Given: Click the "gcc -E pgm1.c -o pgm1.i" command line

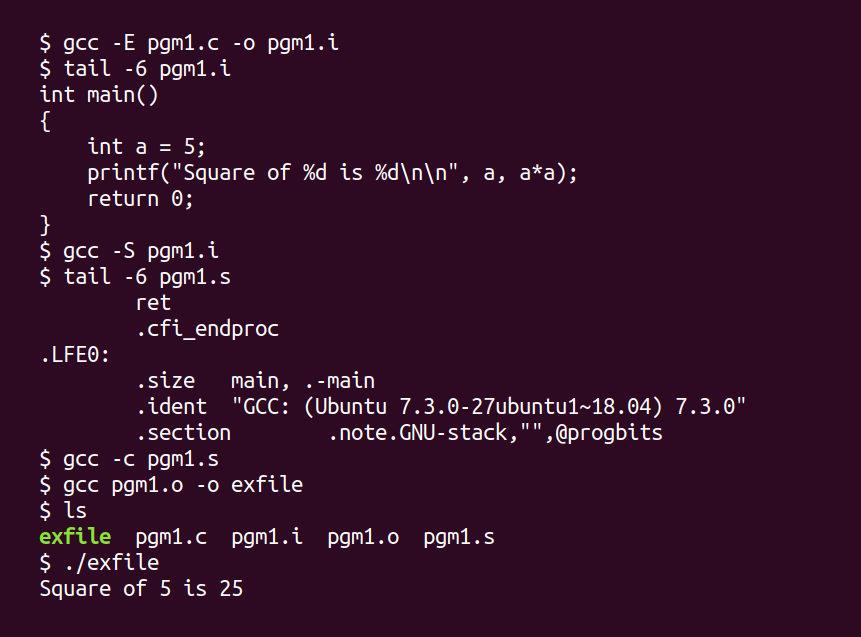Looking at the screenshot, I should pos(195,43).
